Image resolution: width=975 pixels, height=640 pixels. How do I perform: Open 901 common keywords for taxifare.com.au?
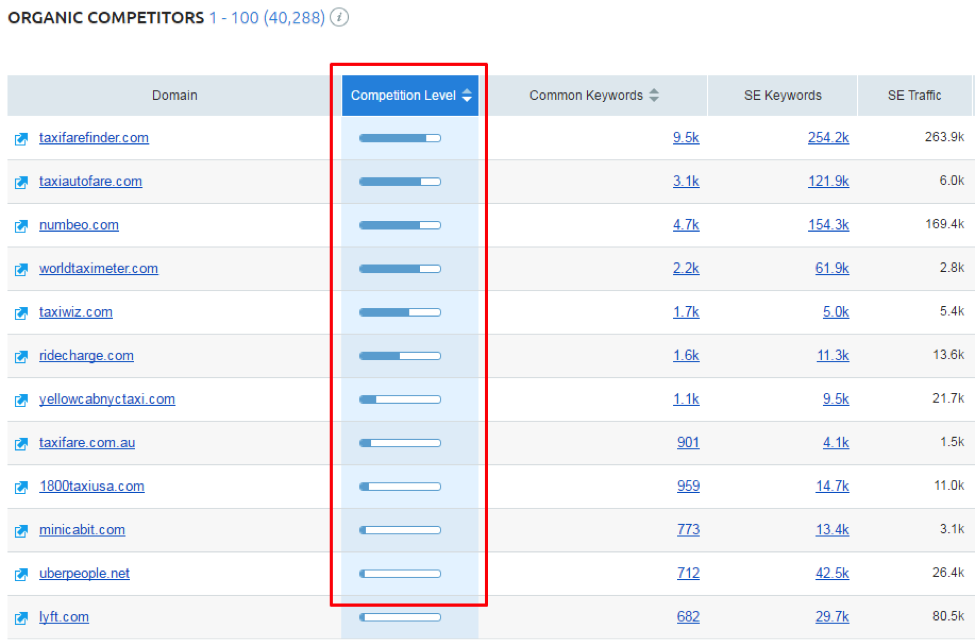688,442
